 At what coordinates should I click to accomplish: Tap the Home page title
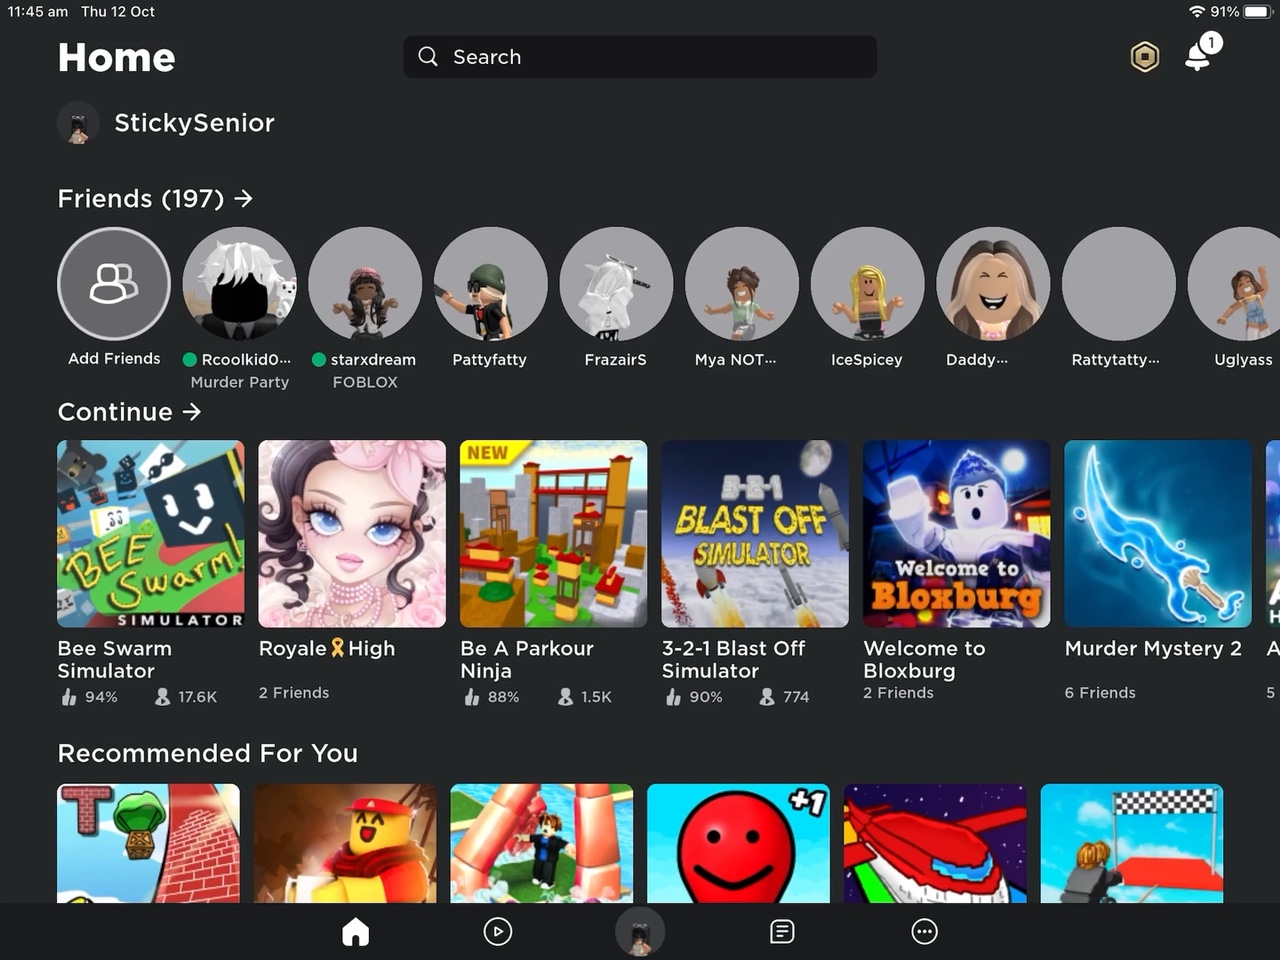[116, 58]
